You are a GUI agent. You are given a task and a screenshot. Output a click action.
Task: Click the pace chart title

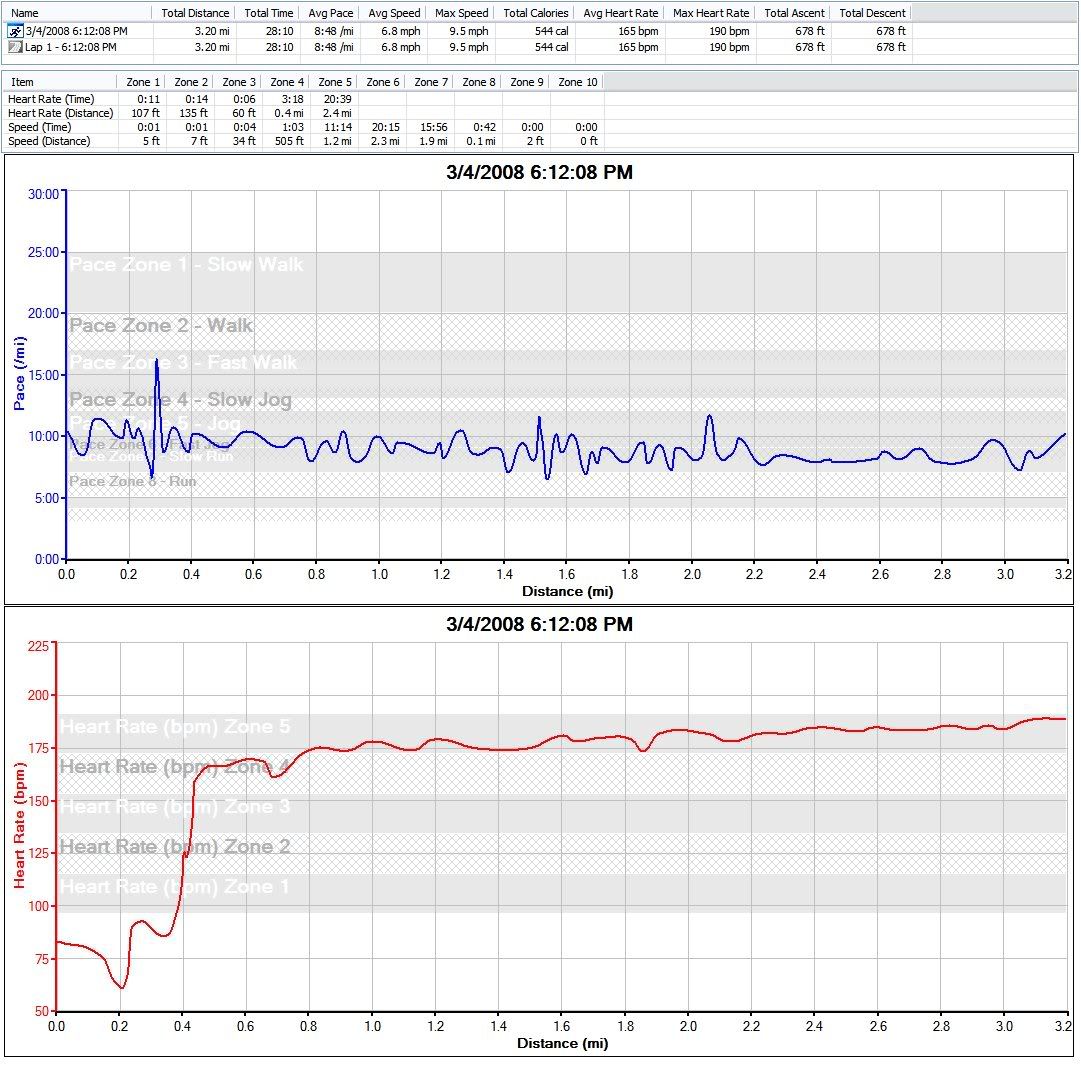point(539,173)
